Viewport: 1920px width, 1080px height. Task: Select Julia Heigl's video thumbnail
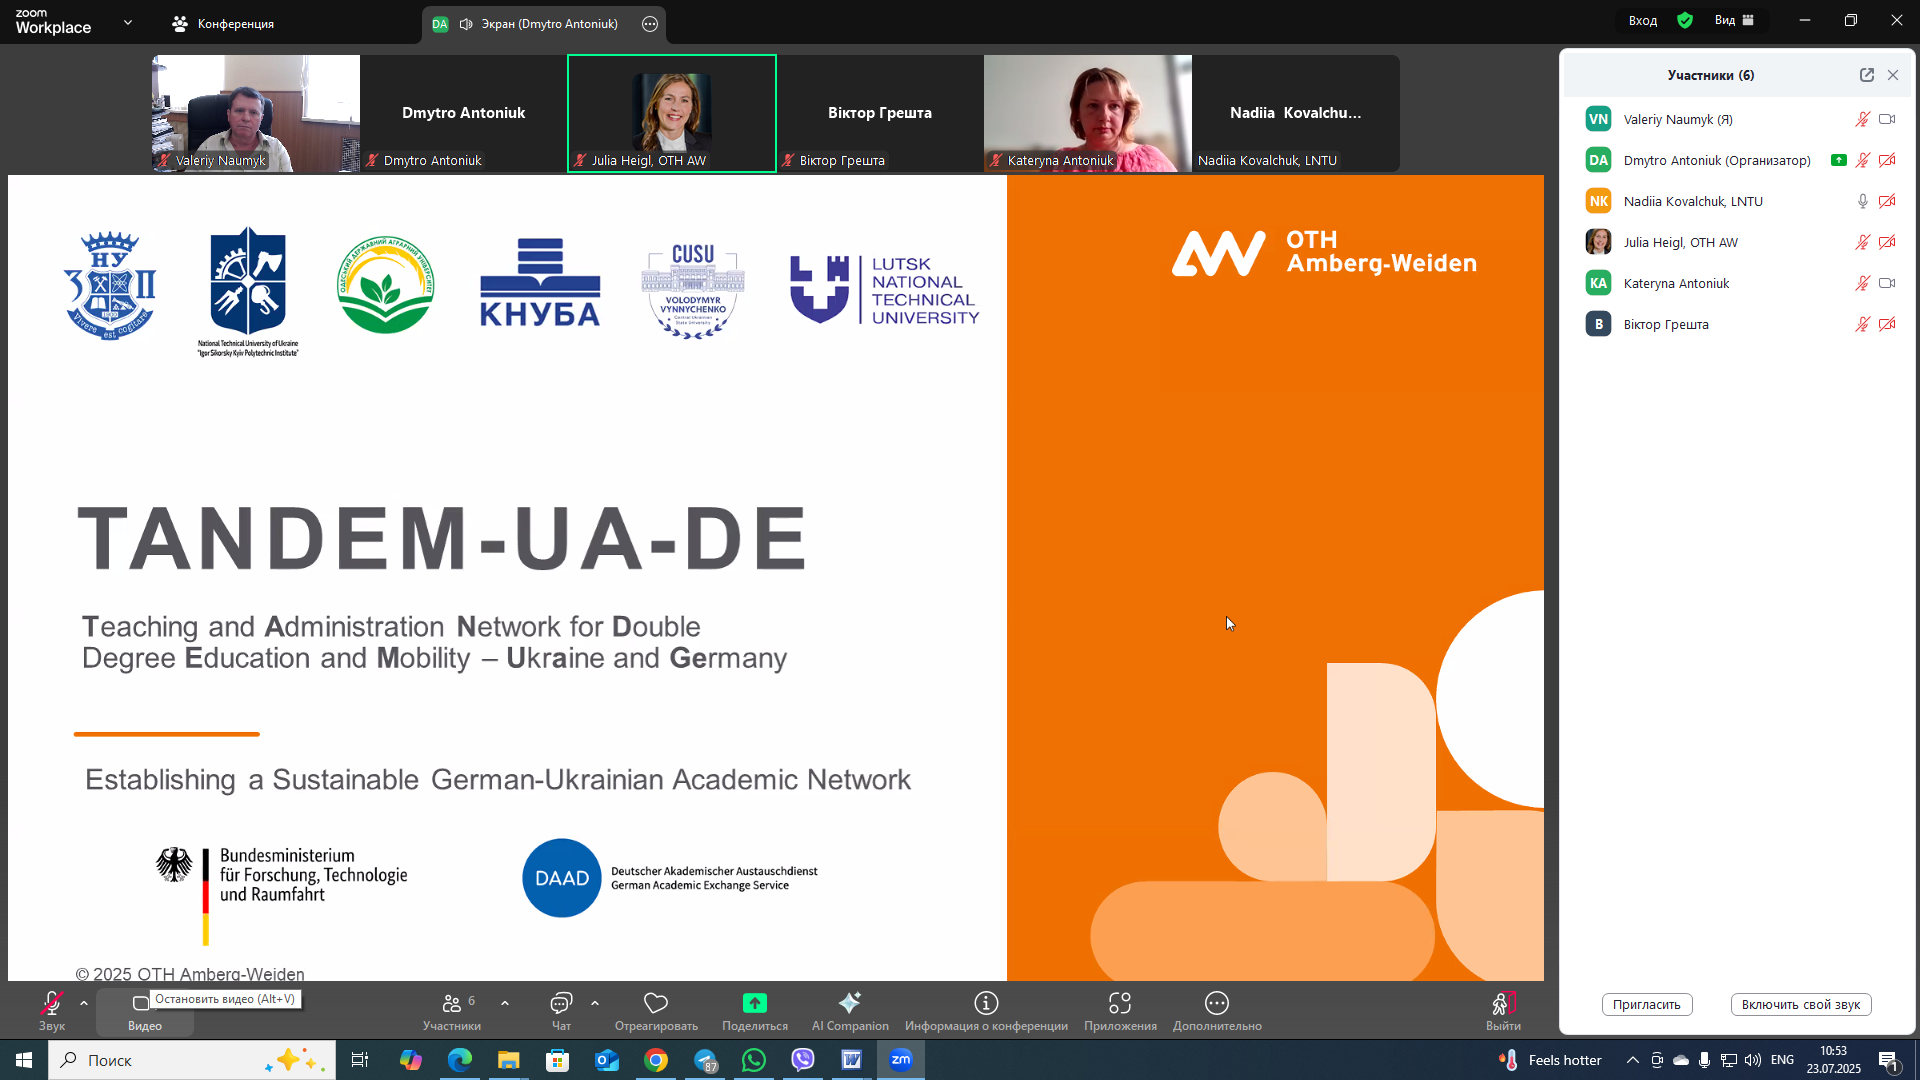[x=671, y=112]
